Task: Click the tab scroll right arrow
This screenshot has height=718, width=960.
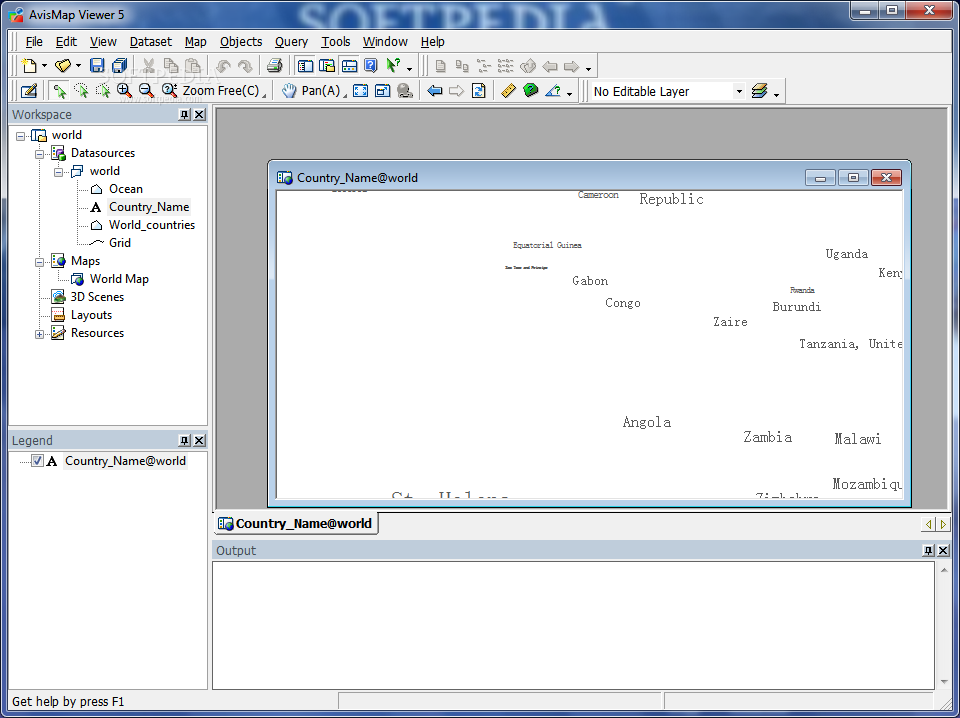Action: 943,524
